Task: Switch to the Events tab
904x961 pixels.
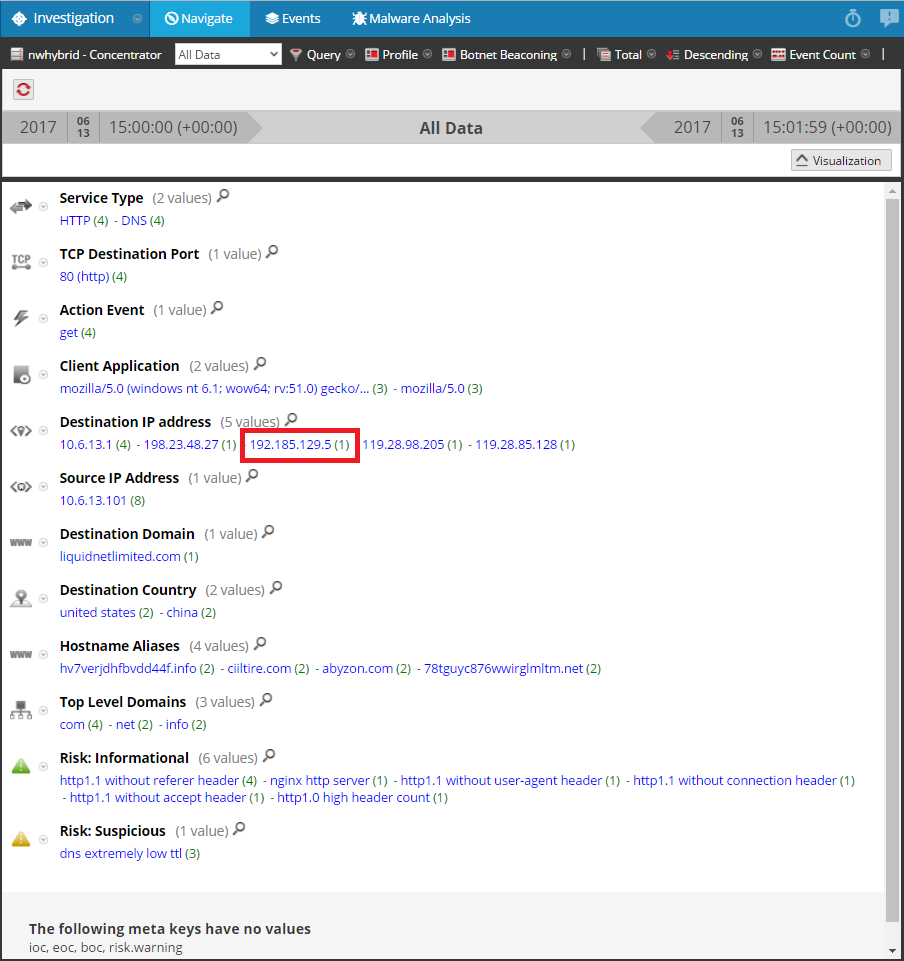Action: click(293, 18)
